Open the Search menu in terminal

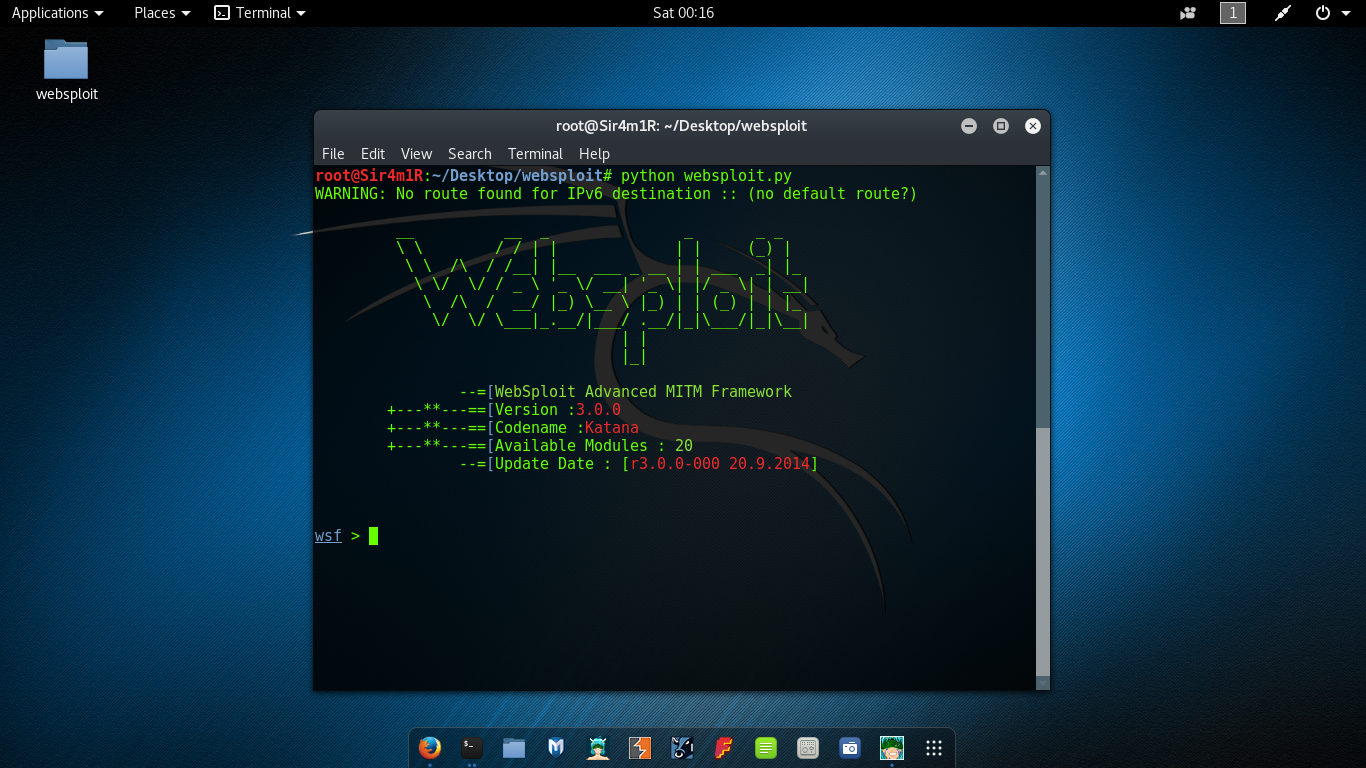tap(469, 154)
